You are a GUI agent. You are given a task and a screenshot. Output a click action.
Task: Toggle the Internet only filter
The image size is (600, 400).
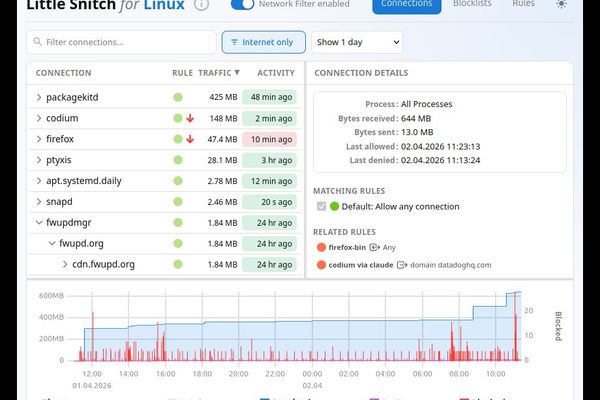click(264, 42)
